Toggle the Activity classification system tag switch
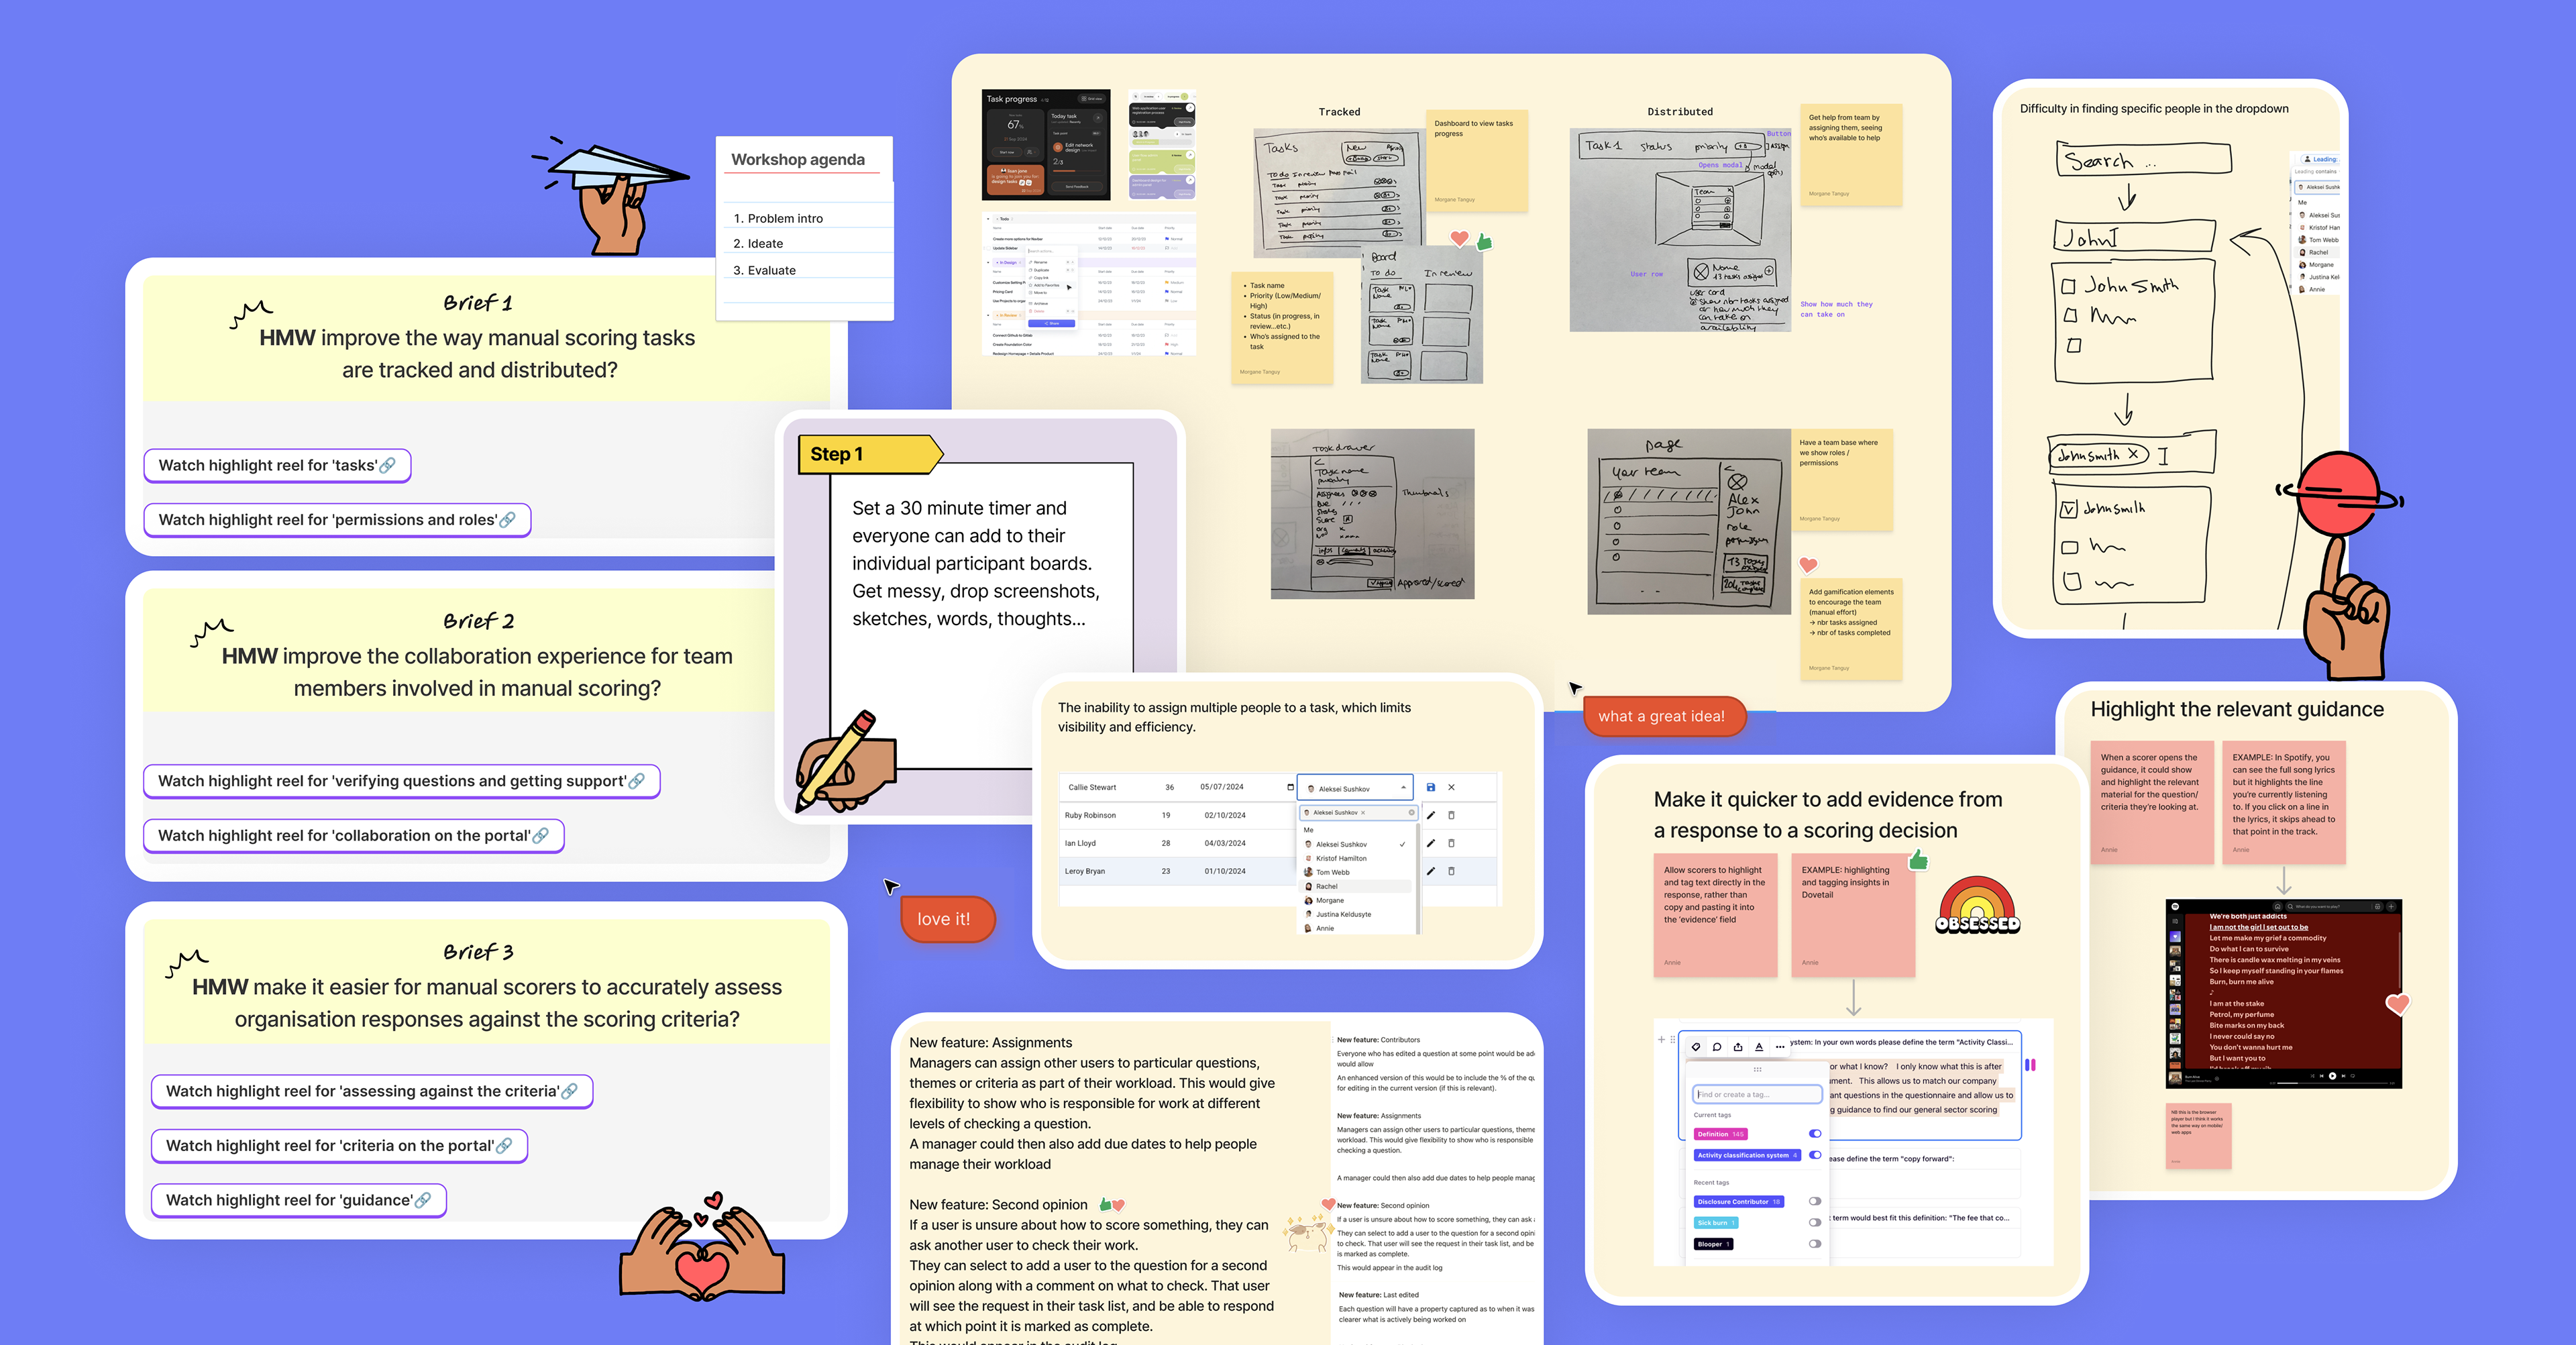 pyautogui.click(x=1816, y=1155)
